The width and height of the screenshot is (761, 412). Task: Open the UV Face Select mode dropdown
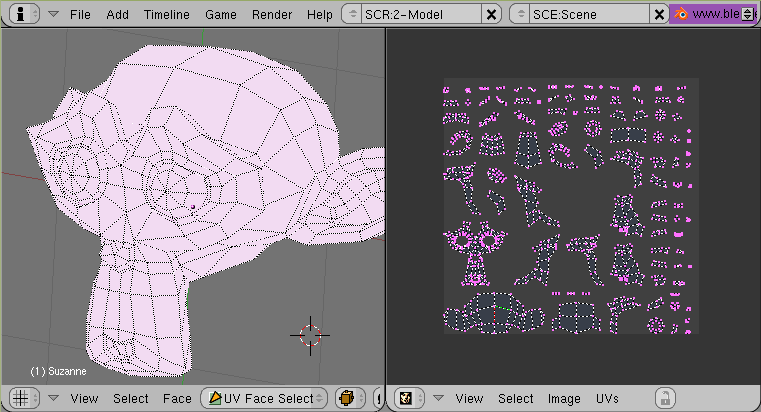coord(265,398)
